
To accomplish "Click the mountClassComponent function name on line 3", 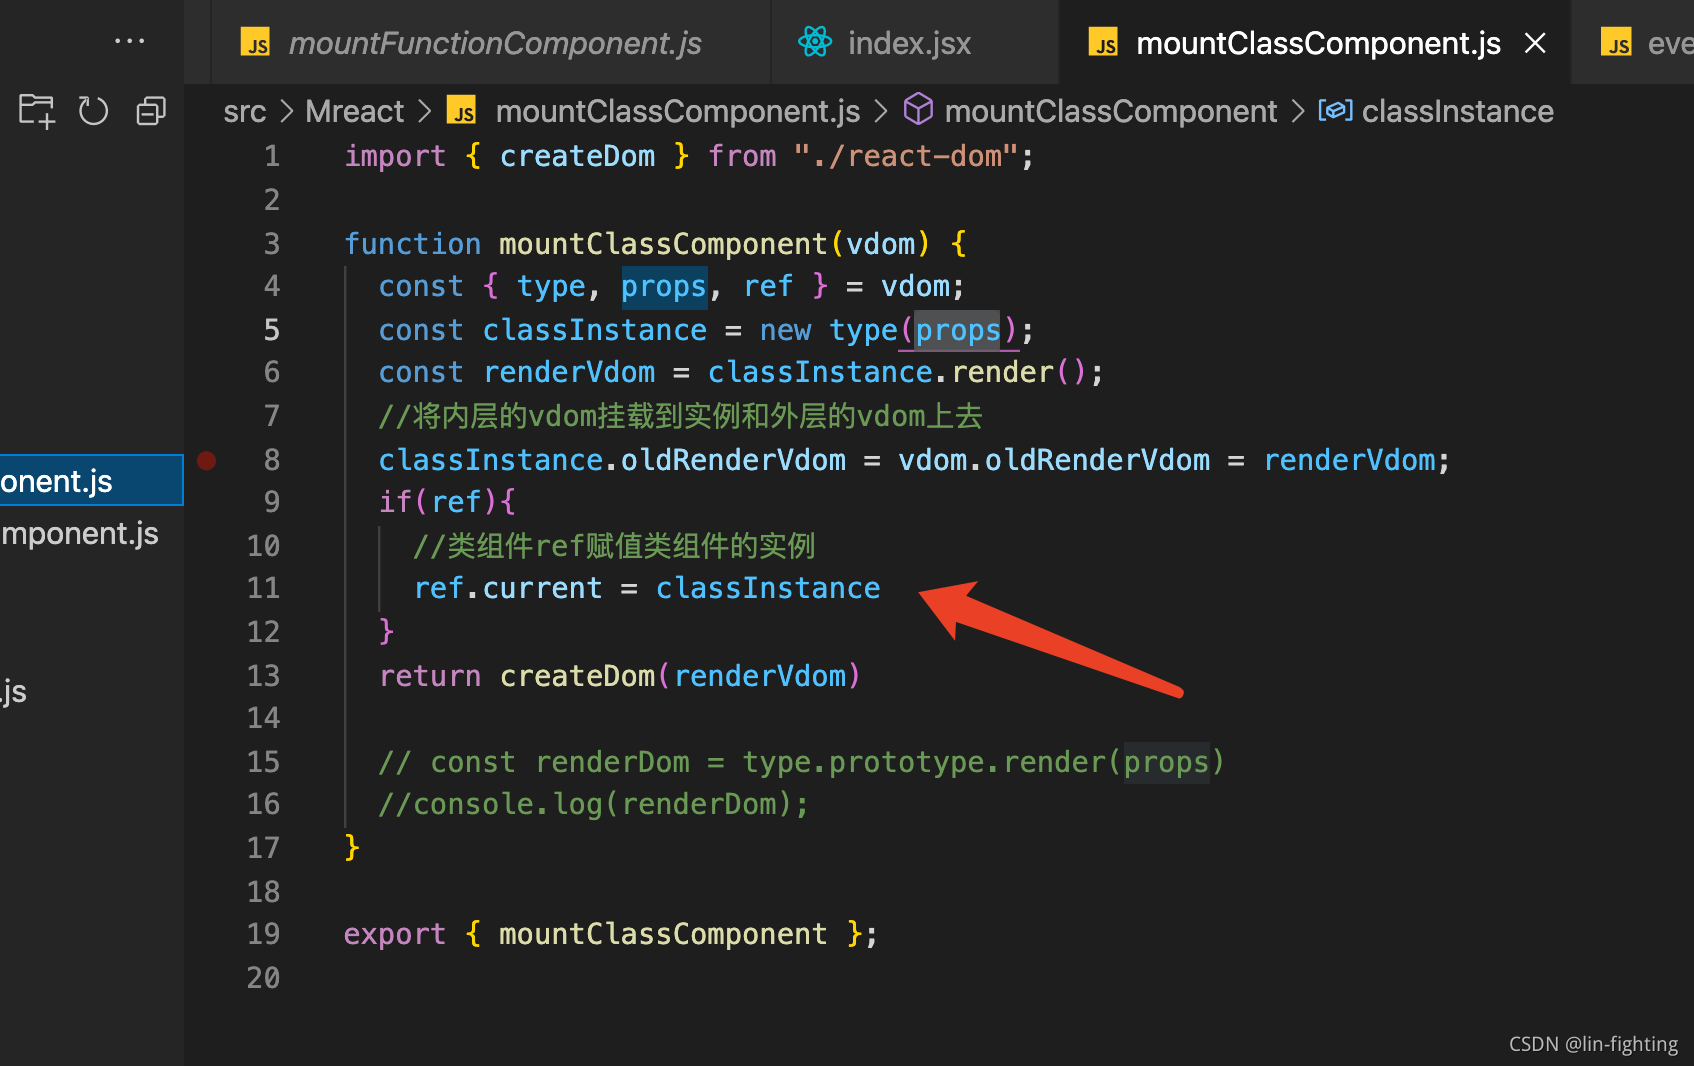I will click(663, 244).
